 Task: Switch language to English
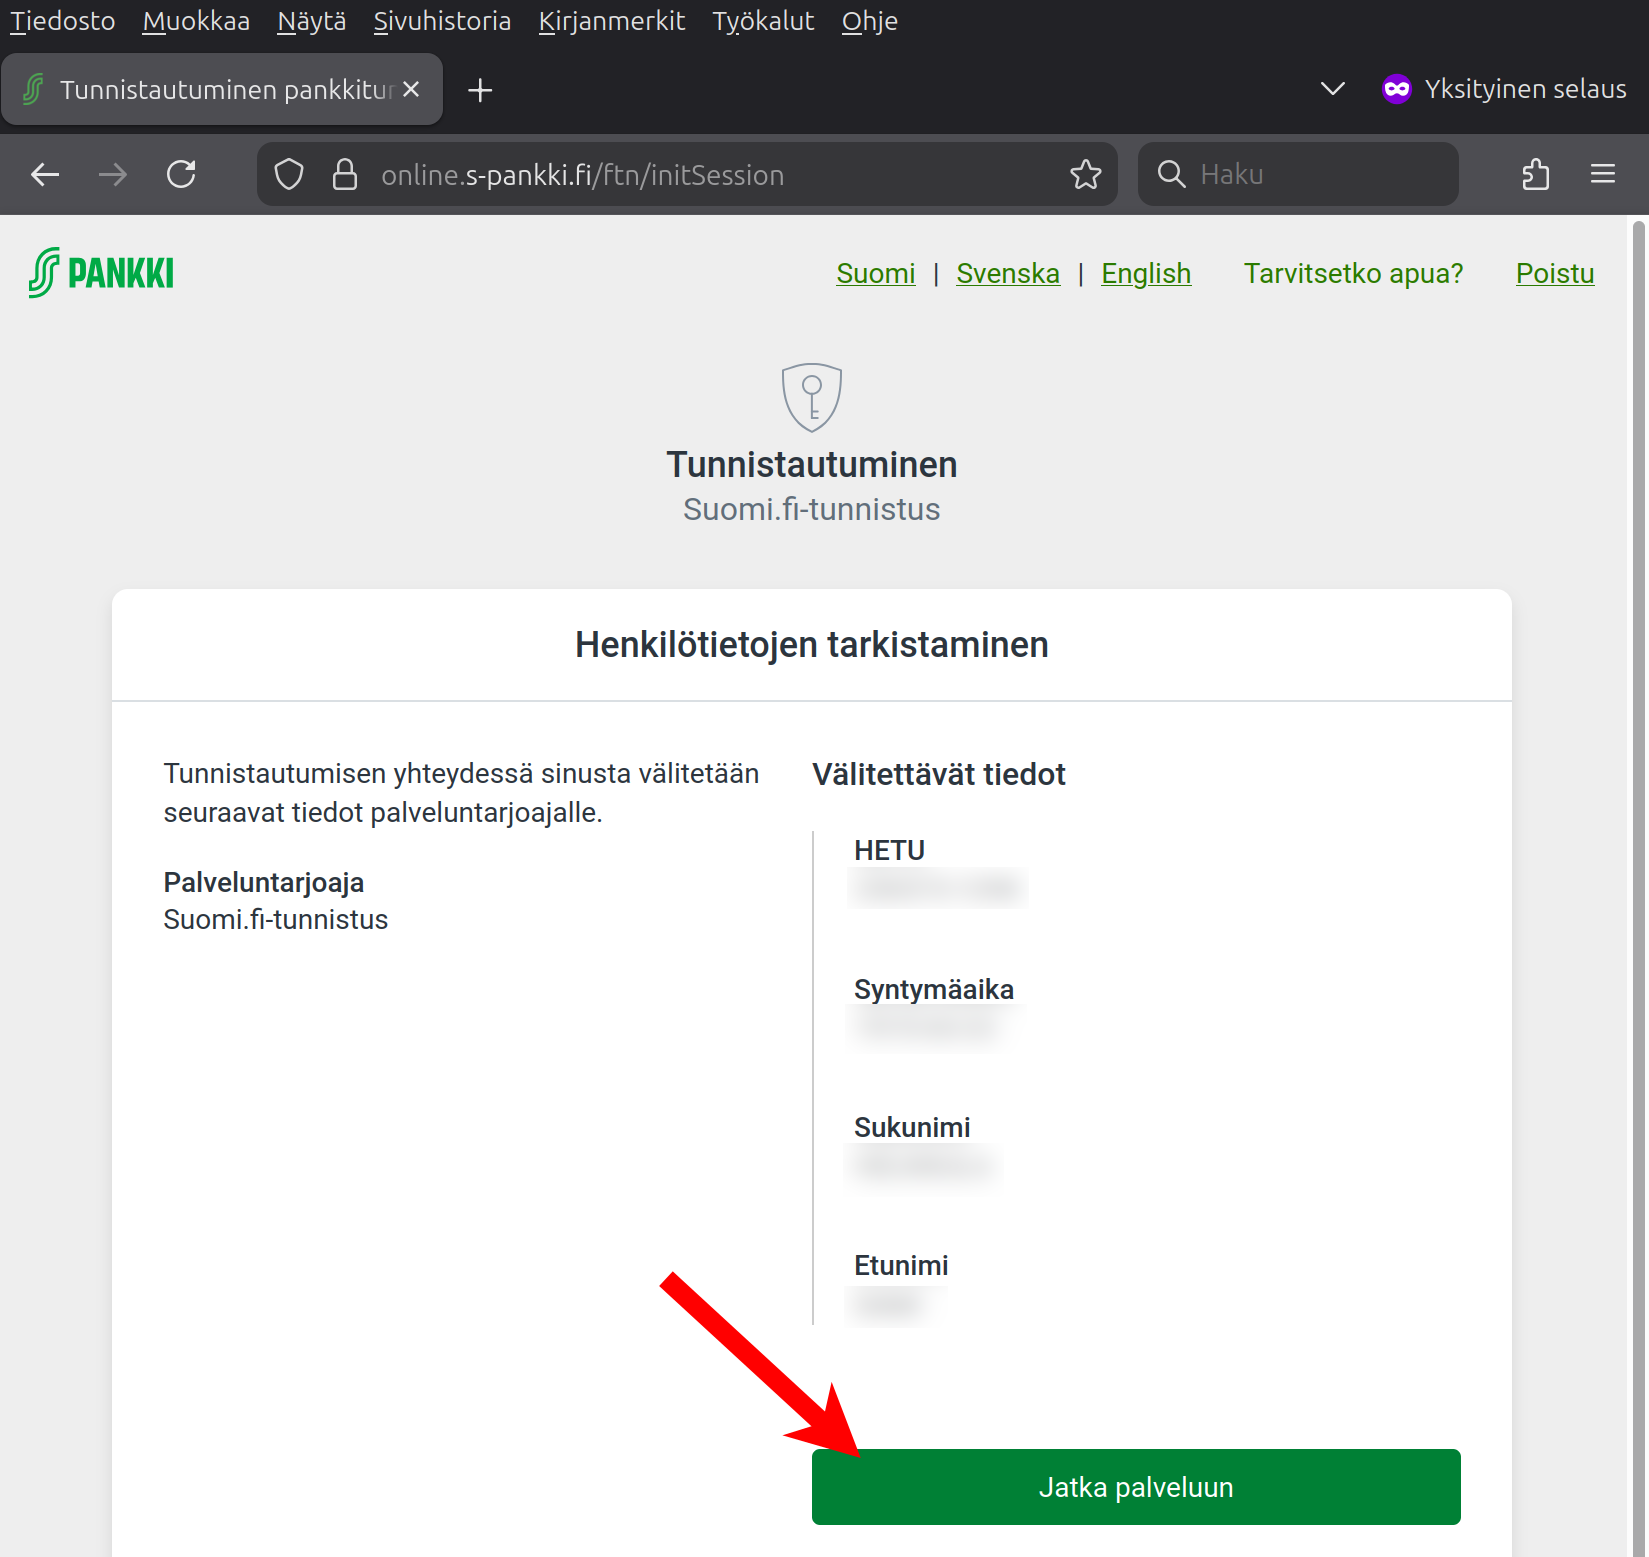[x=1145, y=273]
